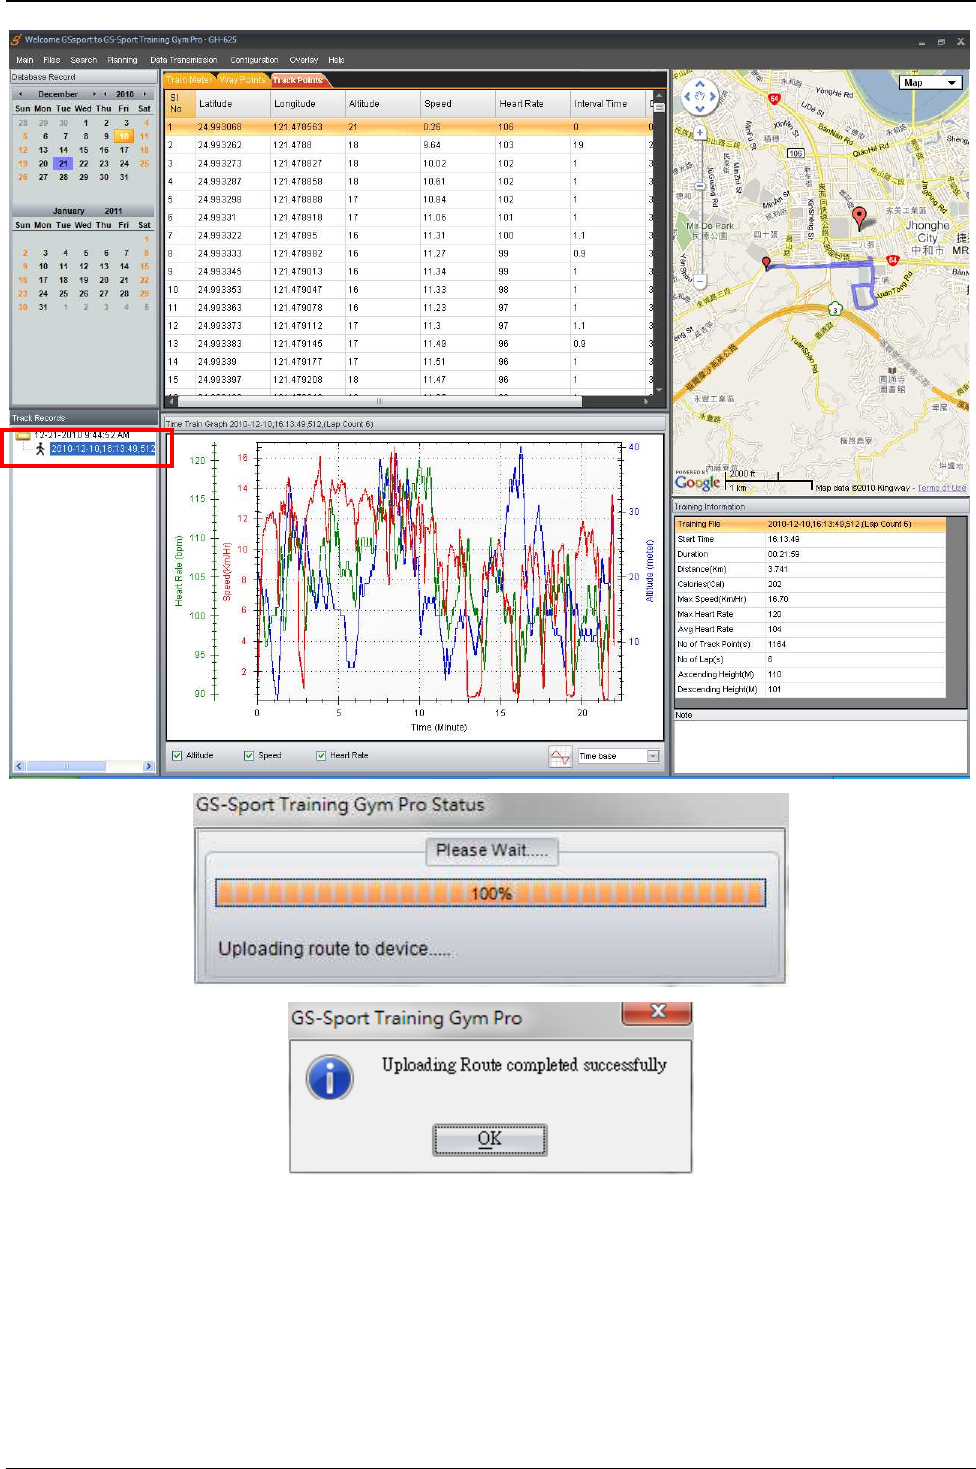Click the Google logo on the map
The width and height of the screenshot is (976, 1469).
[697, 483]
